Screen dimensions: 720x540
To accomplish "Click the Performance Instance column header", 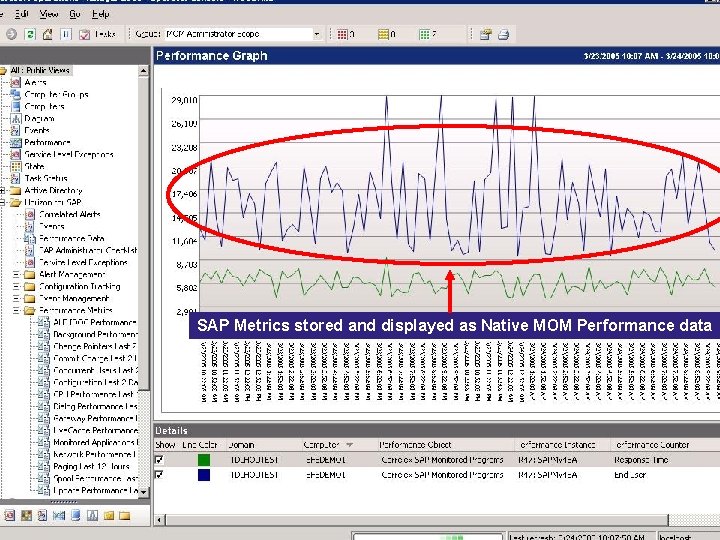I will 557,445.
